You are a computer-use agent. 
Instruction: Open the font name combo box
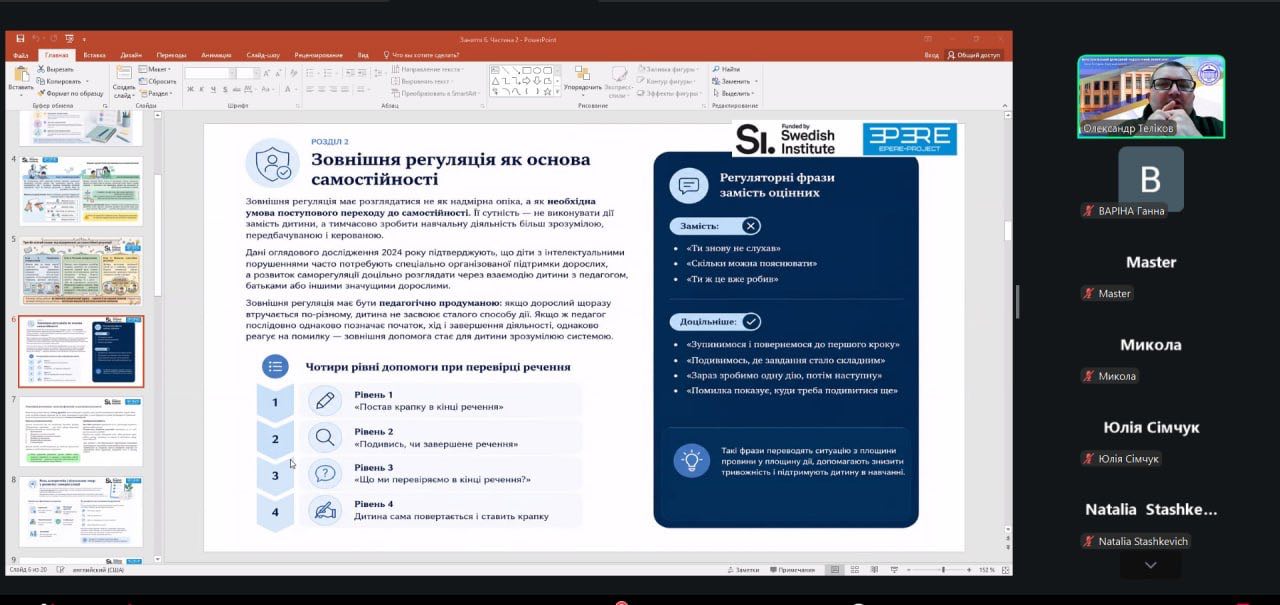209,73
